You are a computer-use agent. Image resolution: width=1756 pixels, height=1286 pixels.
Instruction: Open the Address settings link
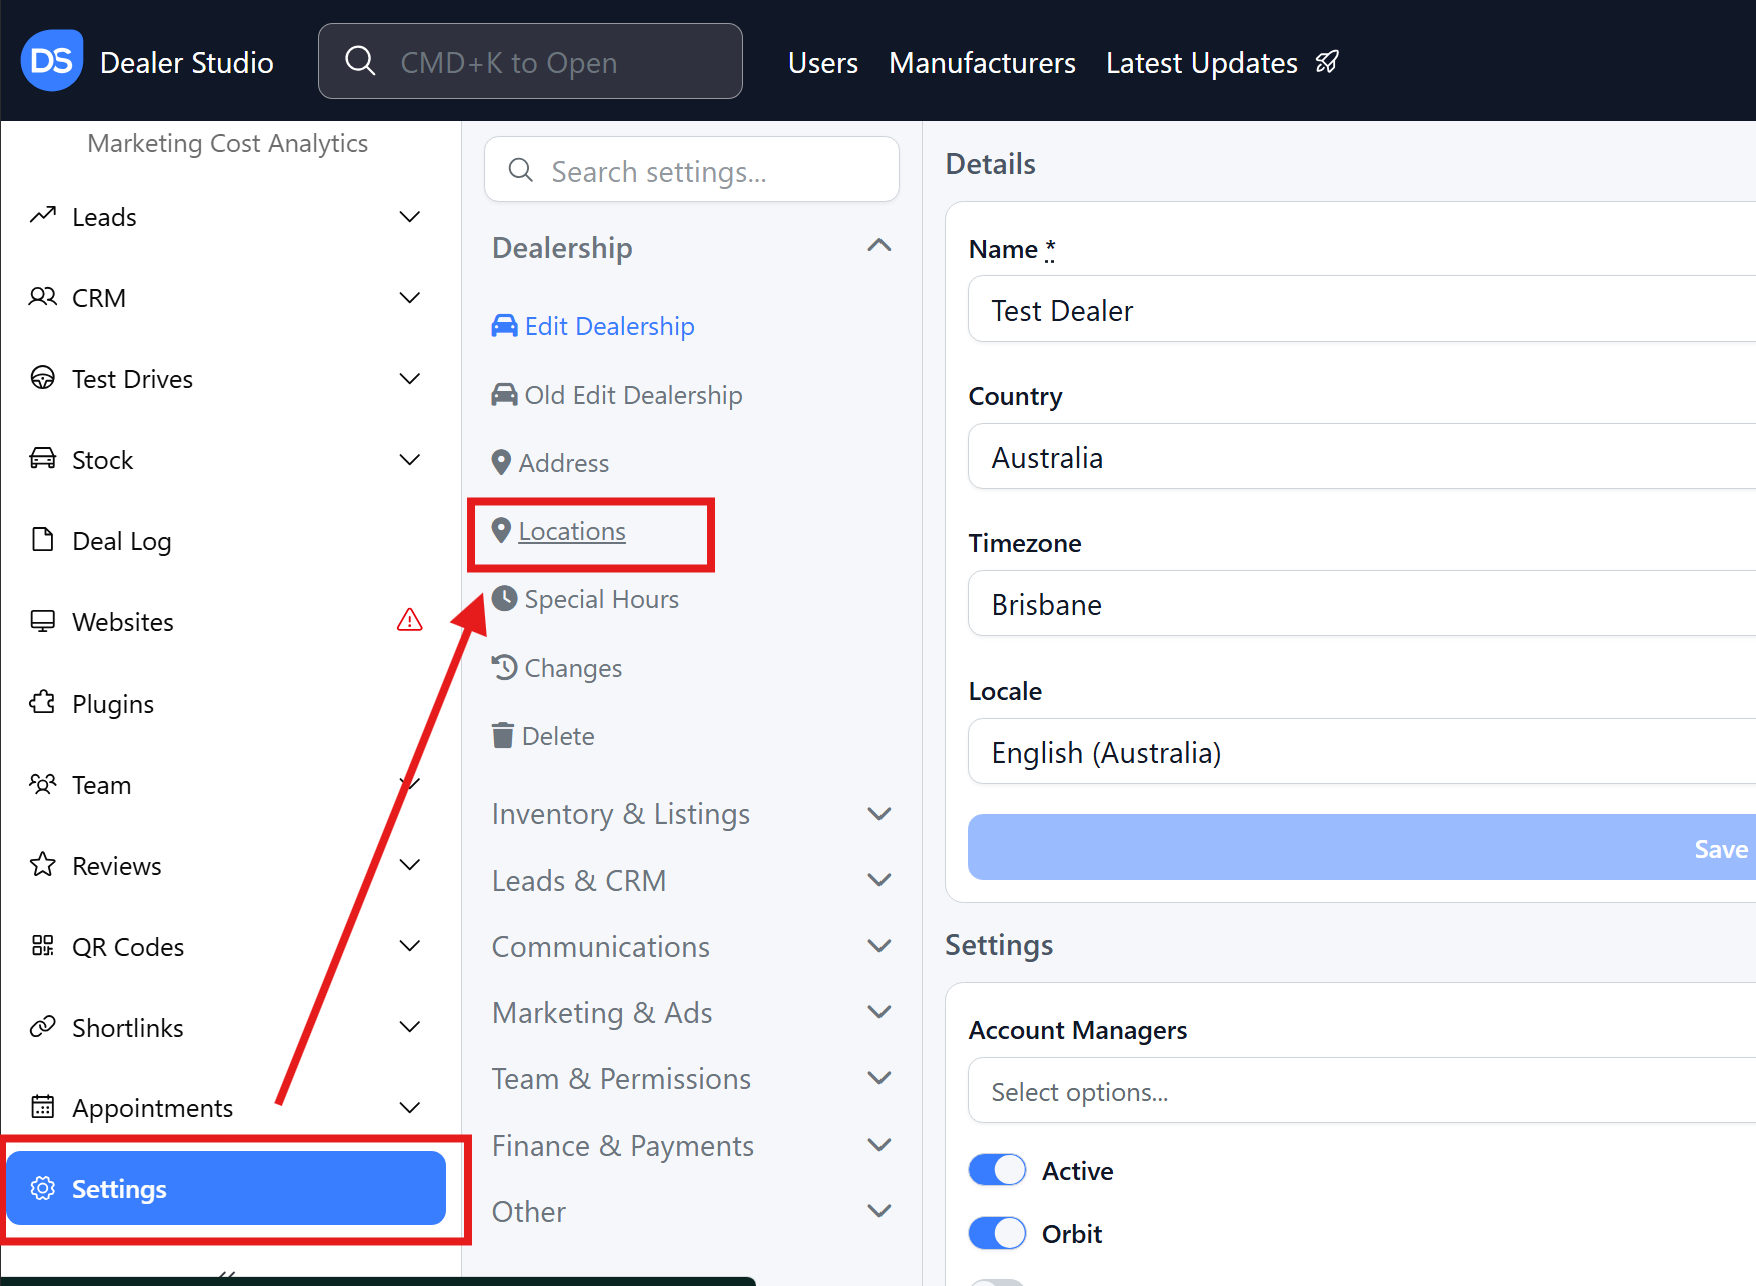coord(564,463)
